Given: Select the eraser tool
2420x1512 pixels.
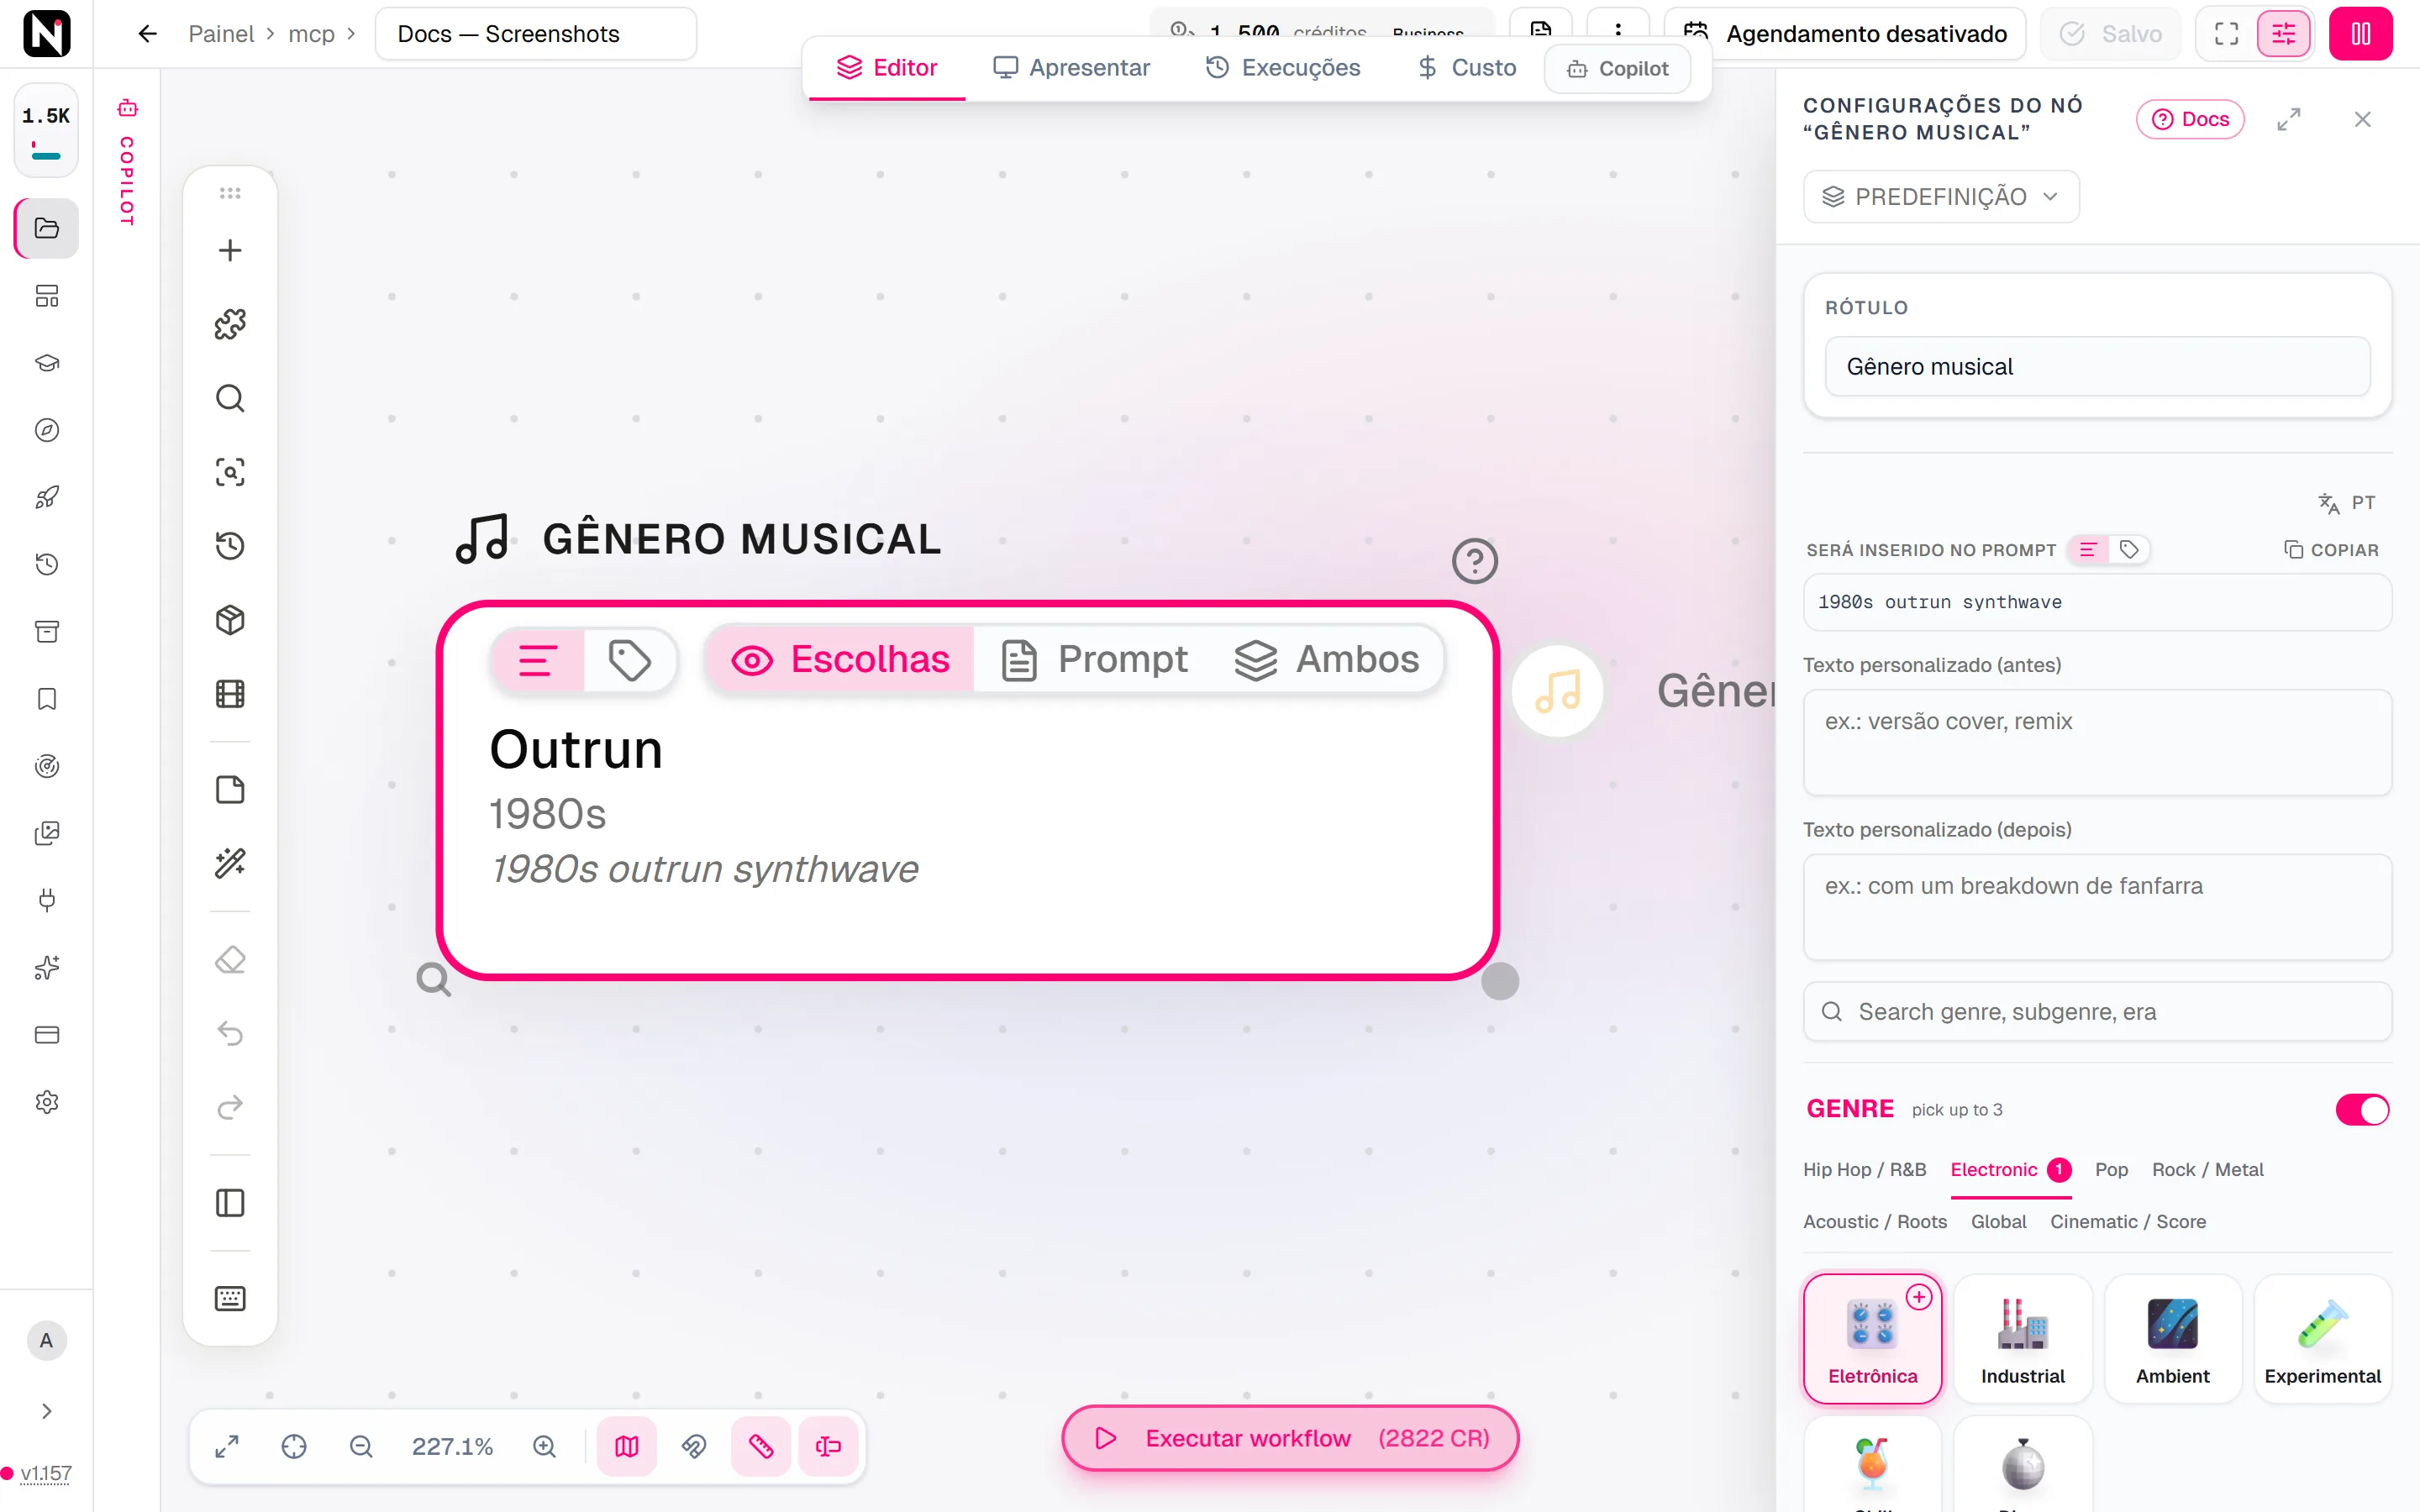Looking at the screenshot, I should tap(230, 960).
